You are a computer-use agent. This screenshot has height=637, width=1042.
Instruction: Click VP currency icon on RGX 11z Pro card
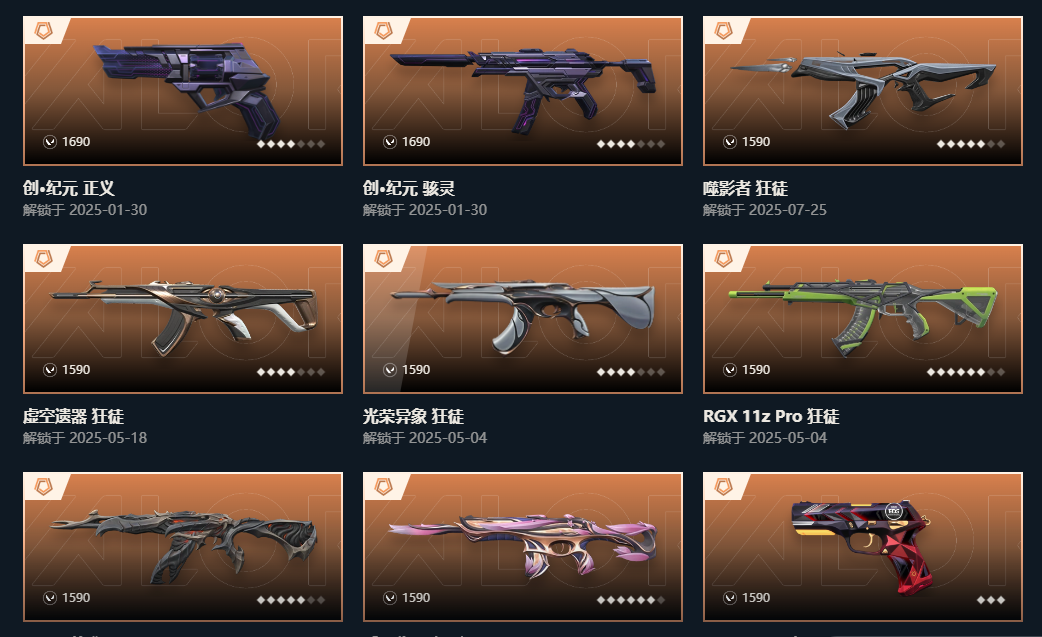pyautogui.click(x=730, y=370)
